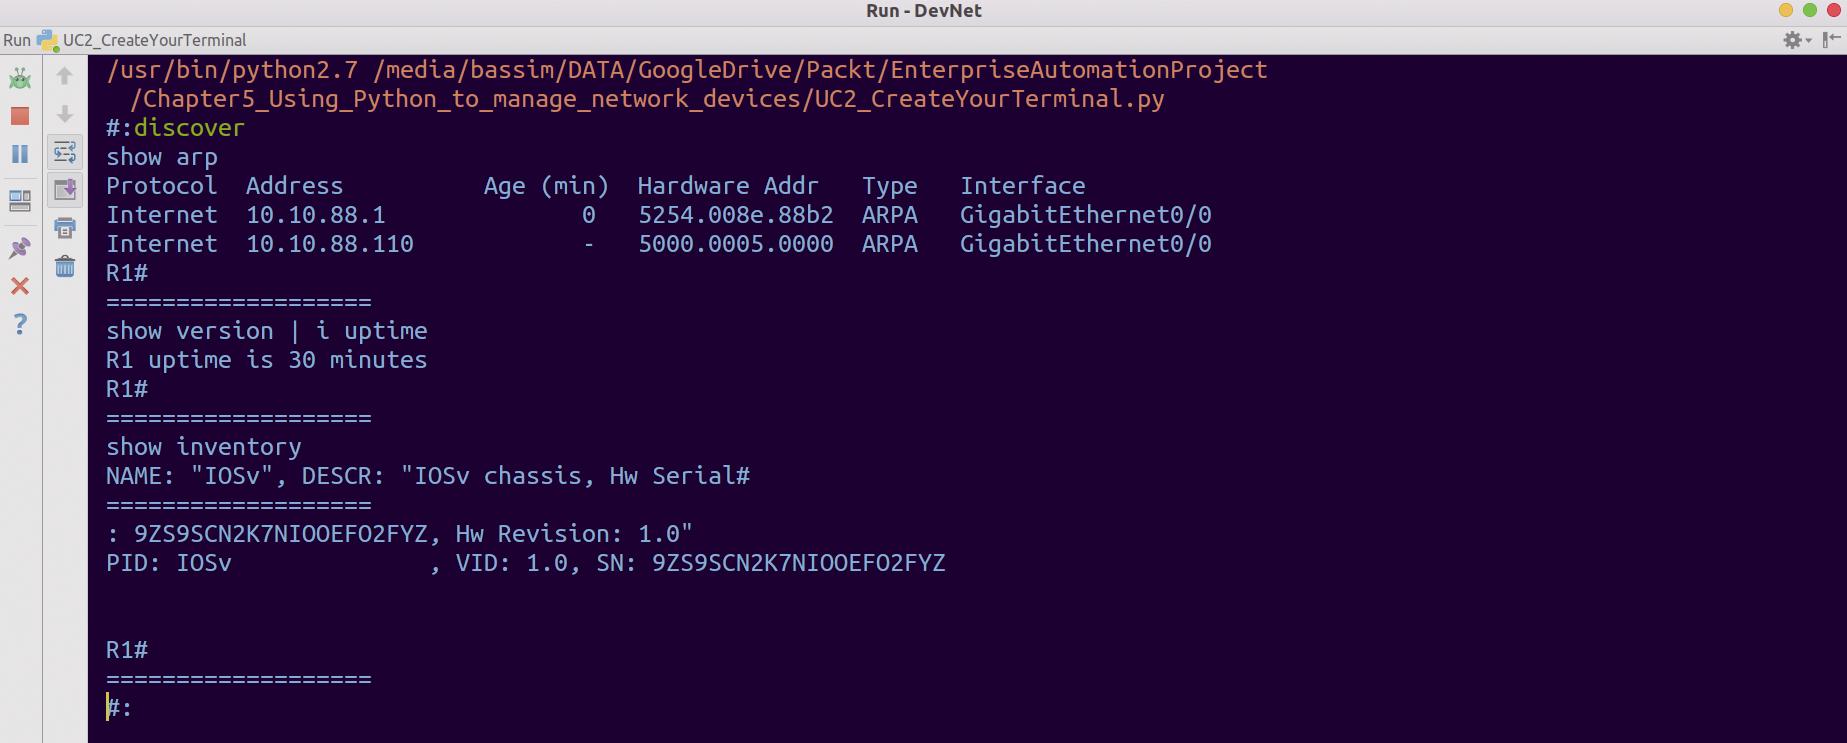Select the thread dump monitor icon
This screenshot has height=743, width=1847.
[x=19, y=200]
